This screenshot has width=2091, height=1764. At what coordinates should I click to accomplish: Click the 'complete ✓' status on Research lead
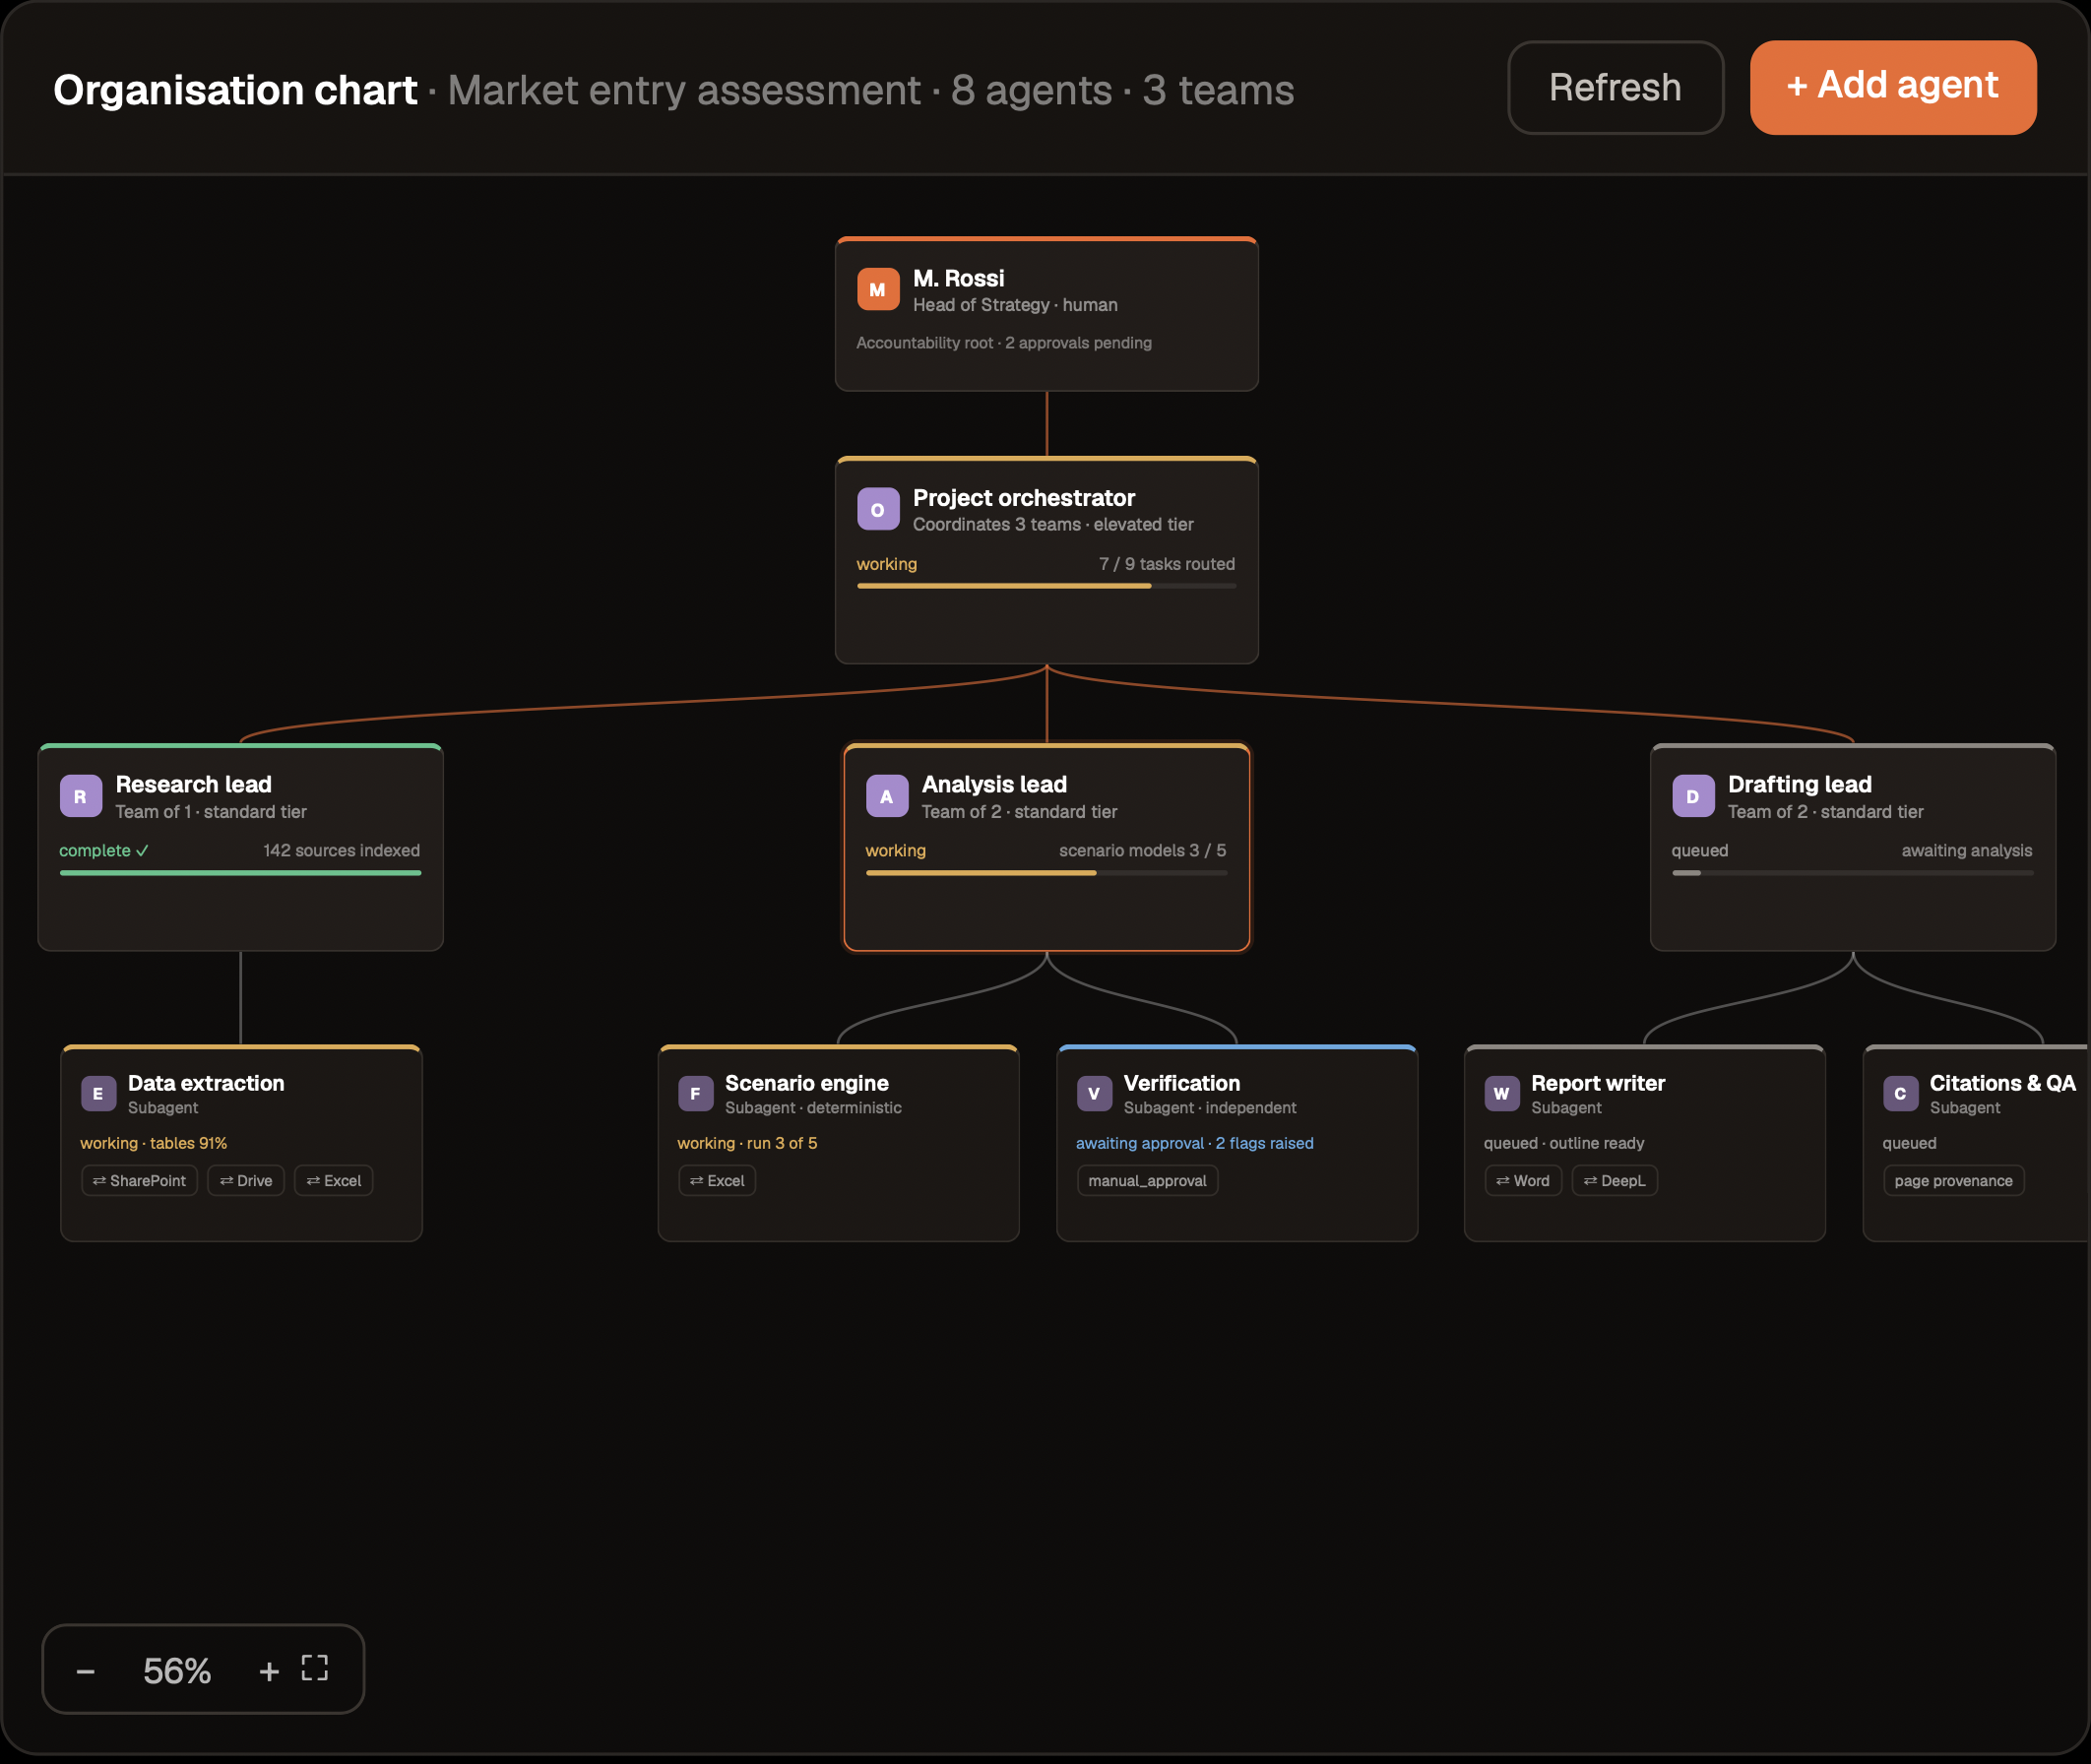pos(104,850)
